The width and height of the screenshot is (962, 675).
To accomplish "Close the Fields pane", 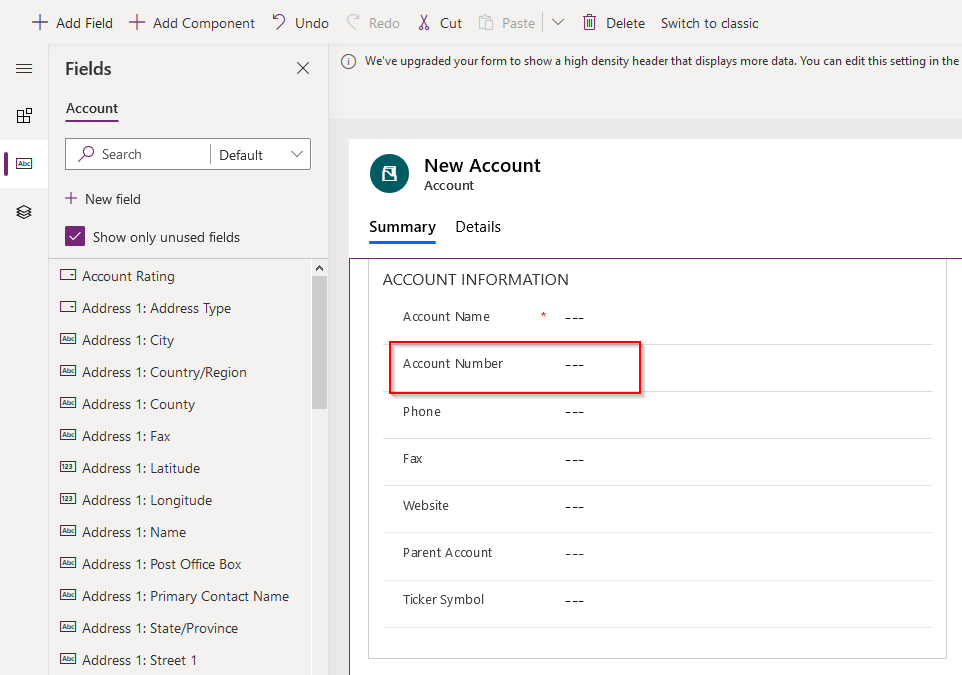I will coord(303,69).
